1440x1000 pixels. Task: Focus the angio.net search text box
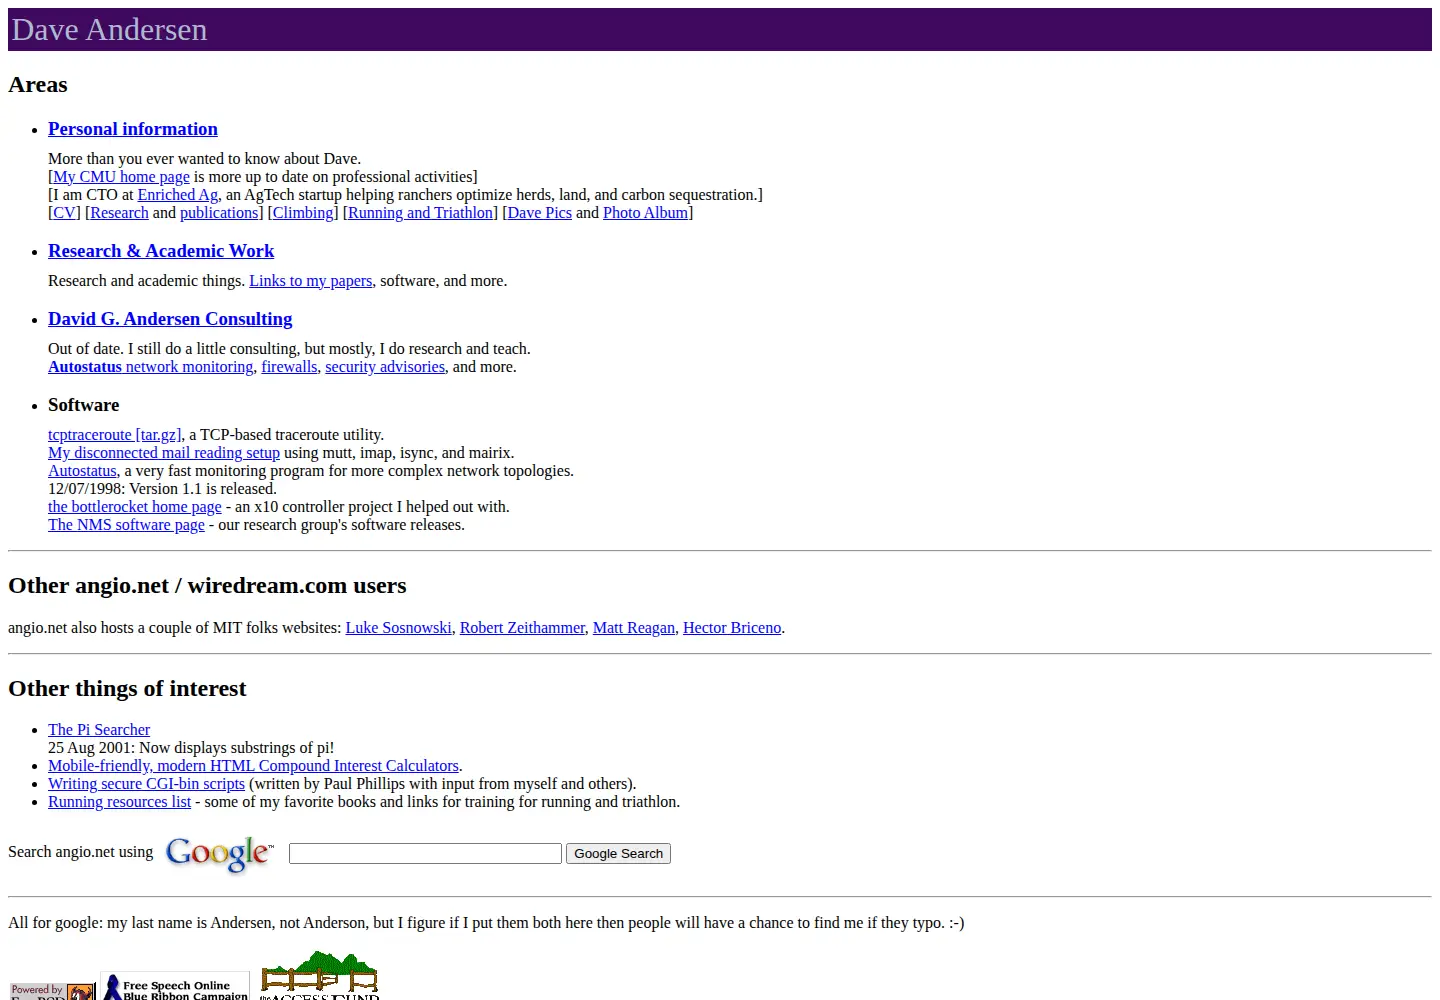coord(425,853)
